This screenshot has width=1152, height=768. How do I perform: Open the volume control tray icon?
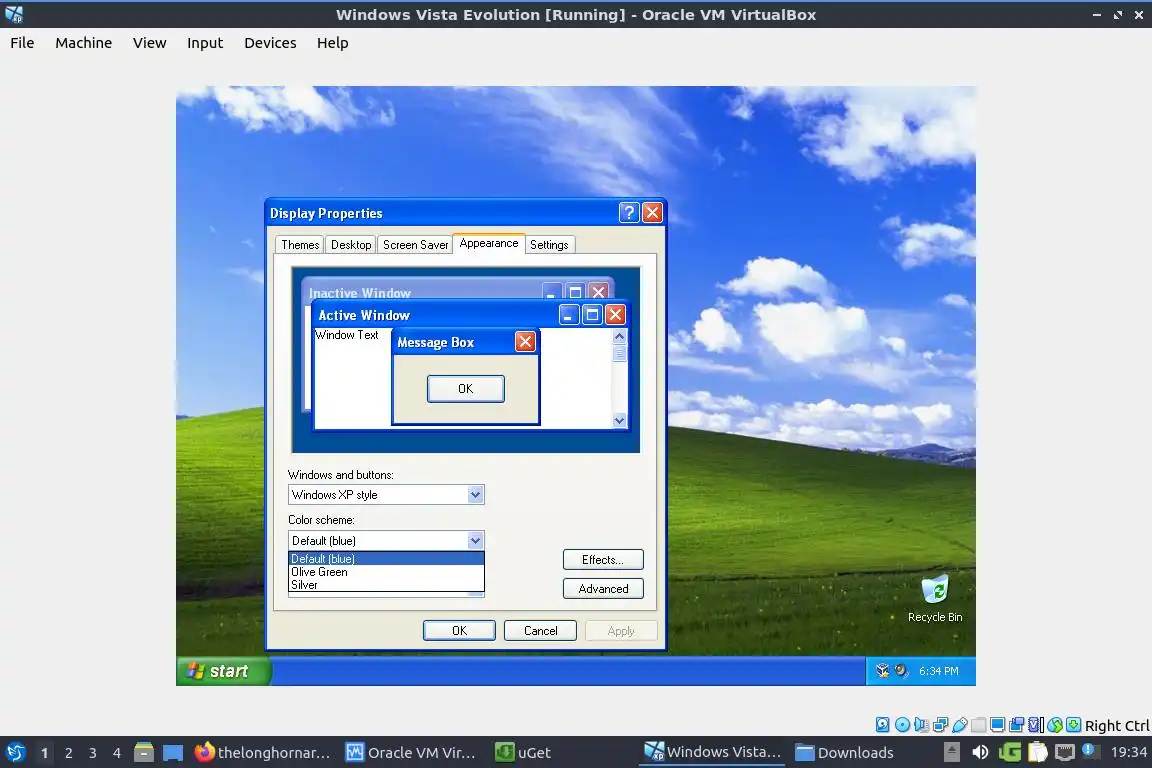coord(980,752)
